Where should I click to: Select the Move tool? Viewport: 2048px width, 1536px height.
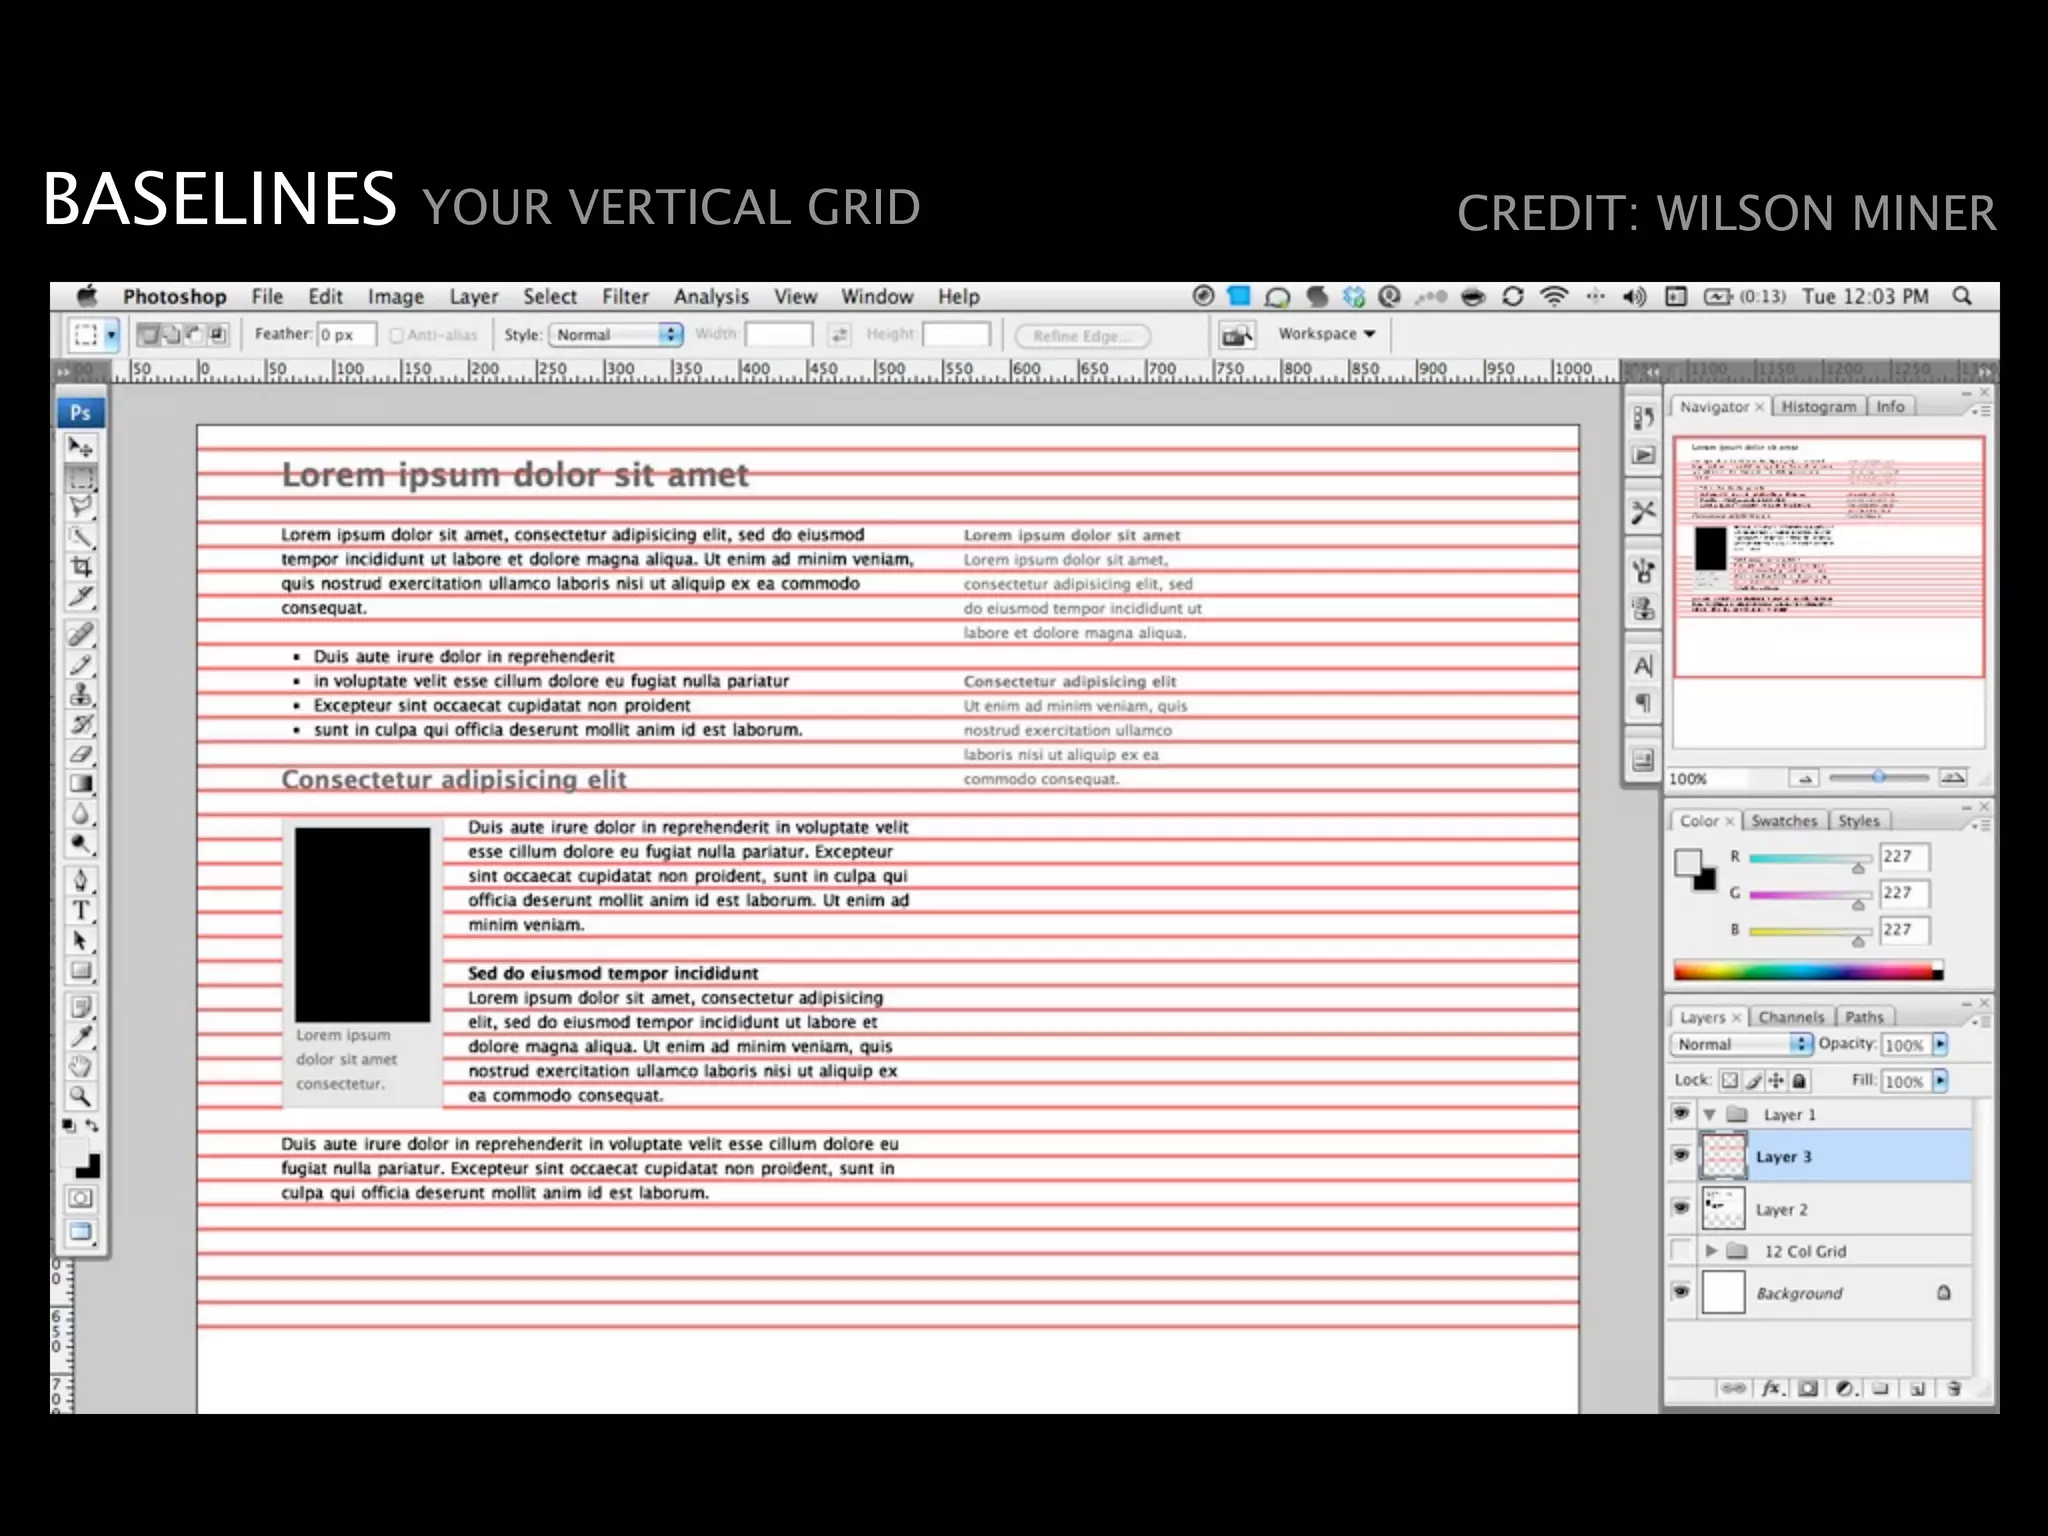point(81,447)
